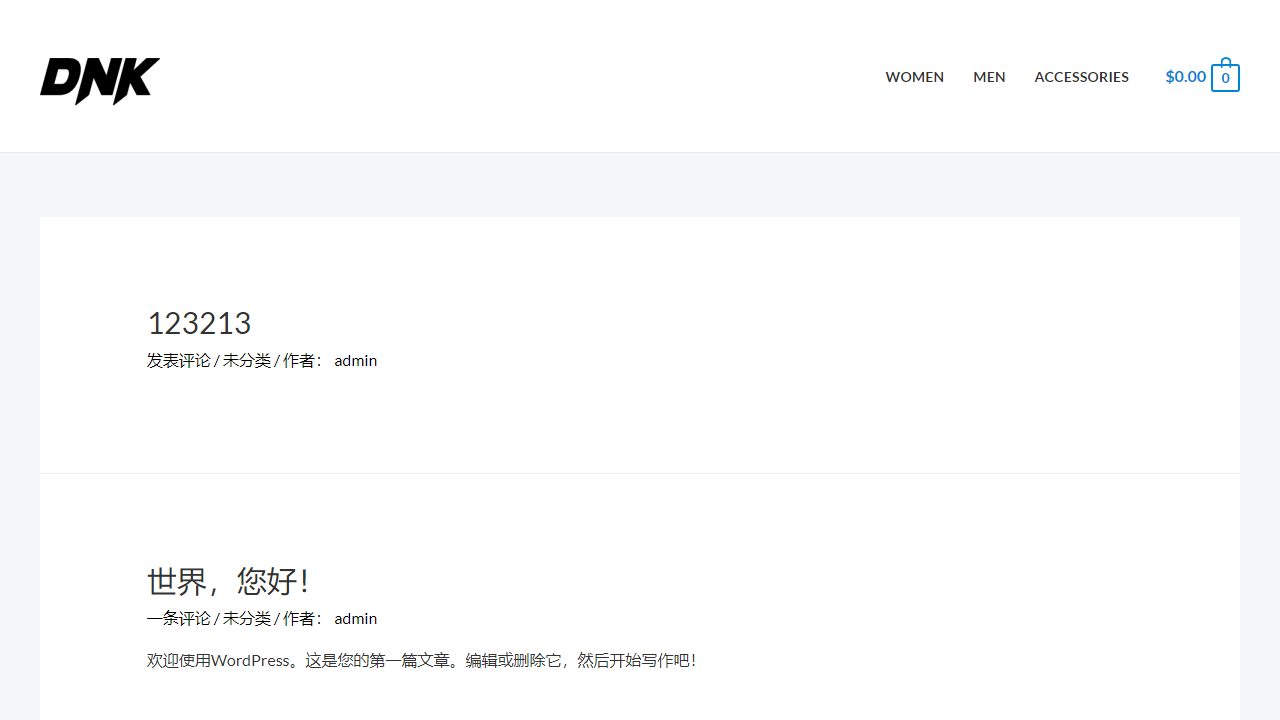
Task: Click the $0.00 cart total
Action: click(x=1185, y=76)
